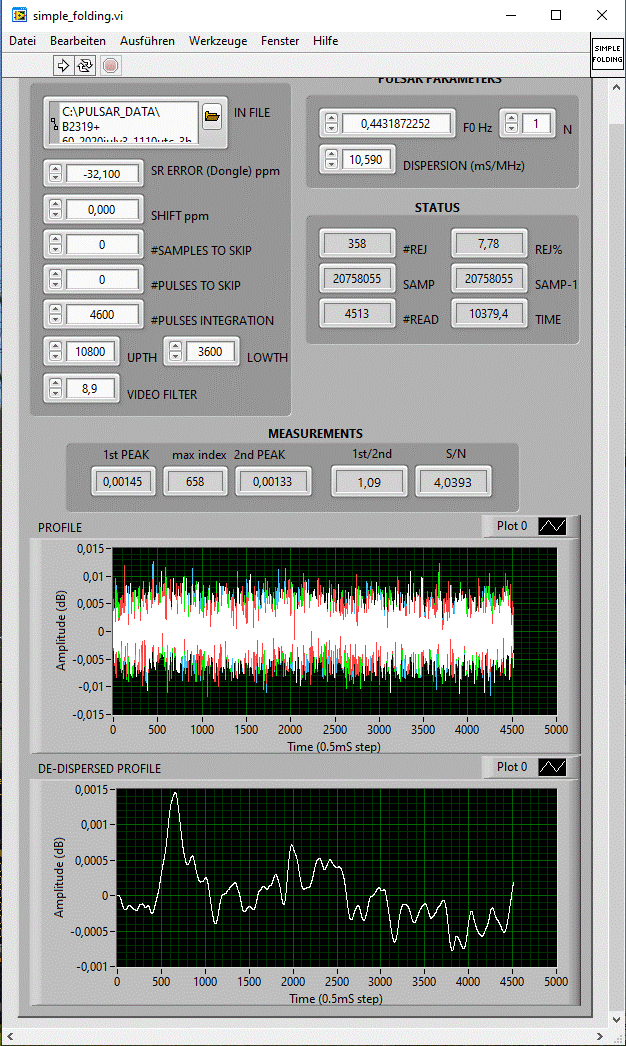Click #REJ indicator showing 358
Viewport: 626px width, 1046px height.
point(357,243)
